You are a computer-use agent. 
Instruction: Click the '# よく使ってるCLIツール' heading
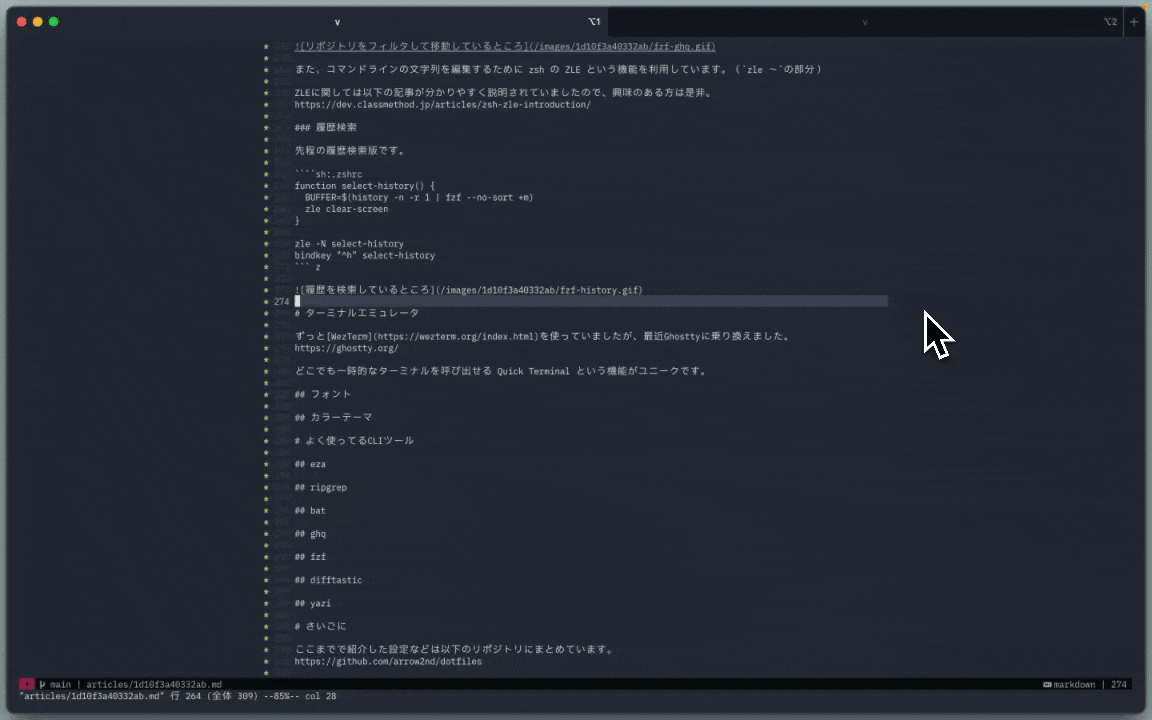354,441
